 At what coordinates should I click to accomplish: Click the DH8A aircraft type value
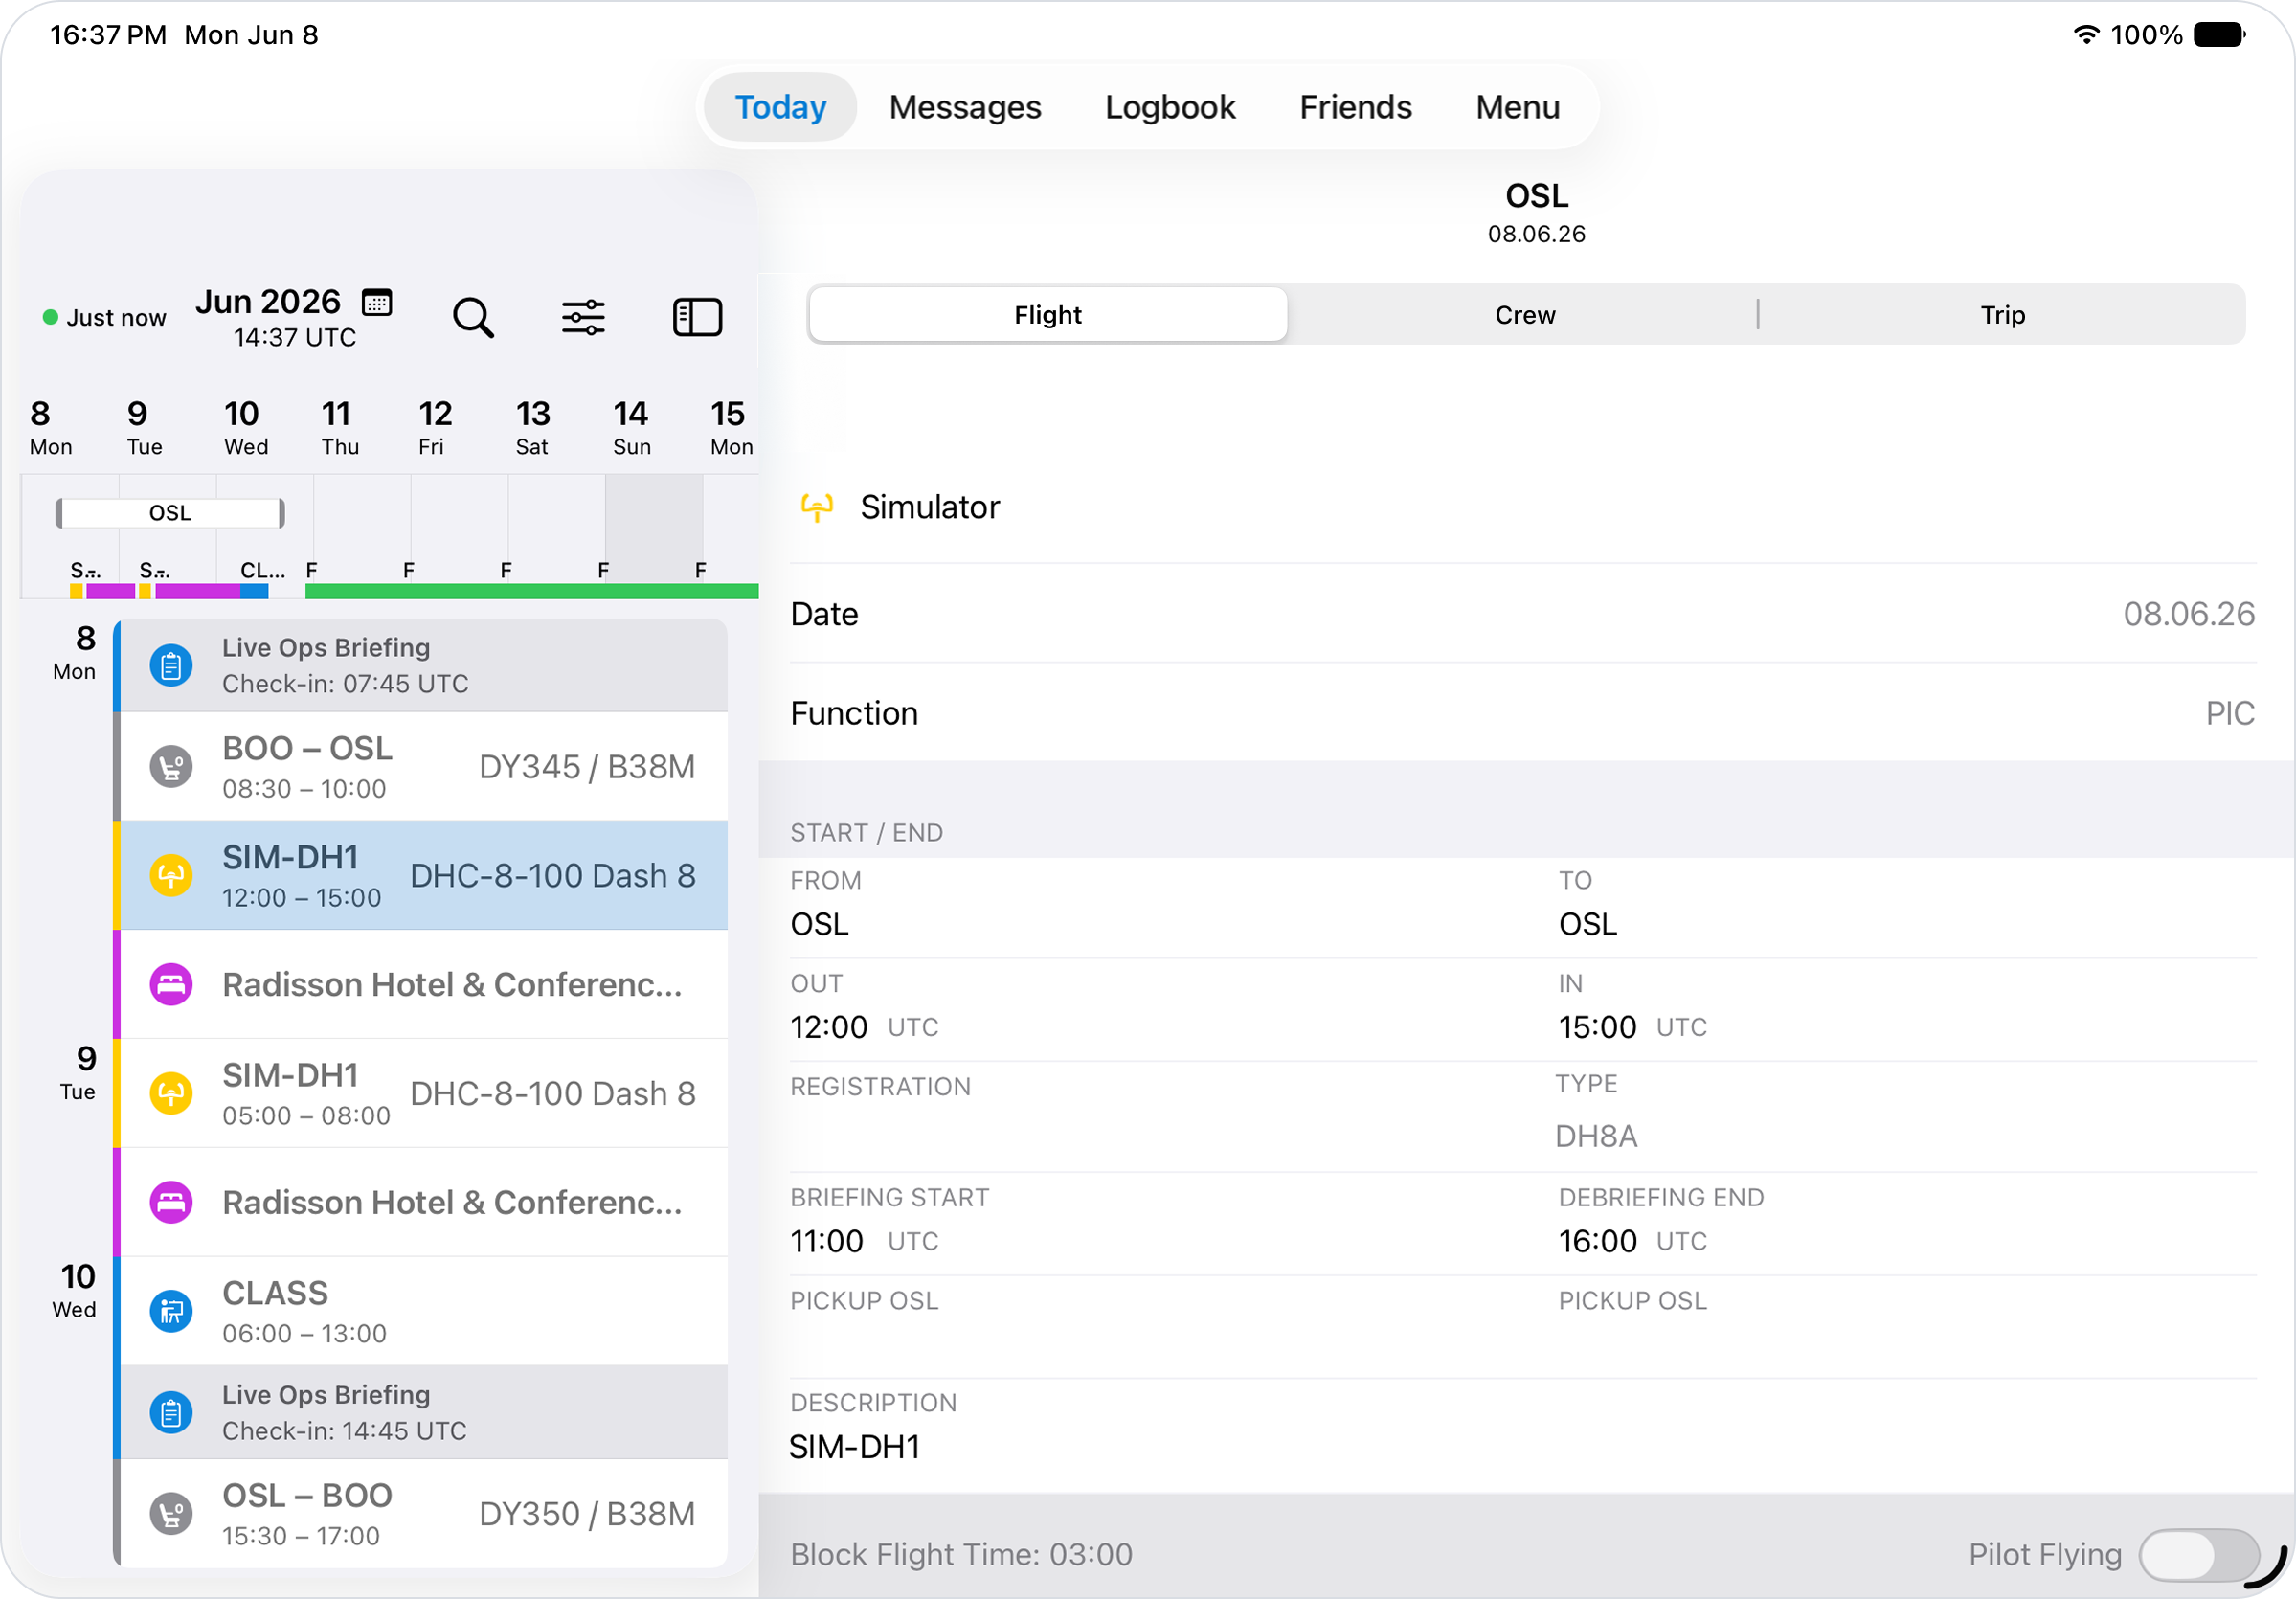pos(1596,1136)
